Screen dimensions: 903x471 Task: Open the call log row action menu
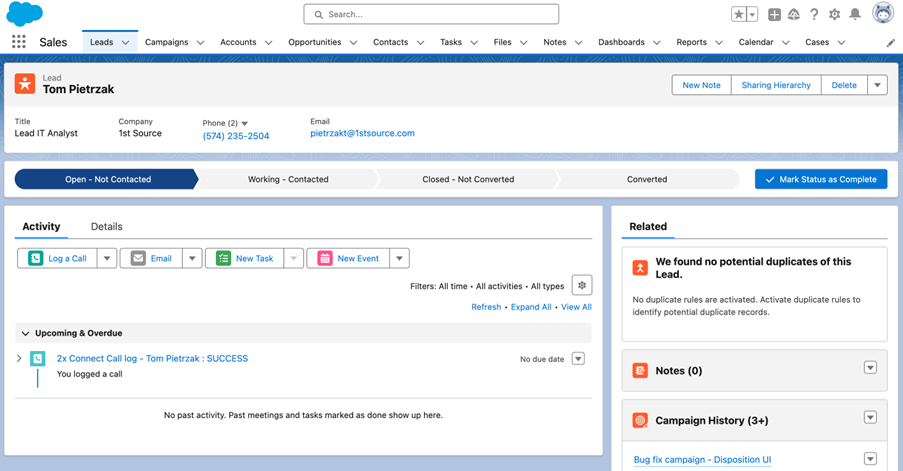coord(578,359)
